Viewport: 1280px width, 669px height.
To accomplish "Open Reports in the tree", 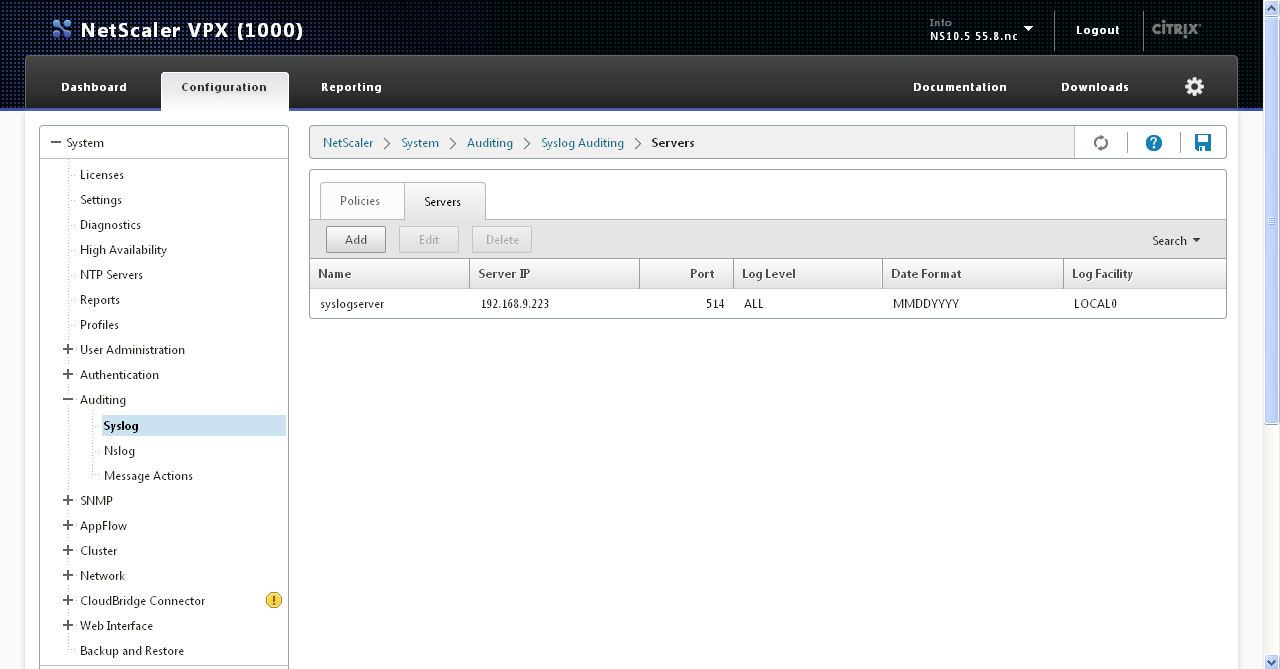I will [x=100, y=299].
